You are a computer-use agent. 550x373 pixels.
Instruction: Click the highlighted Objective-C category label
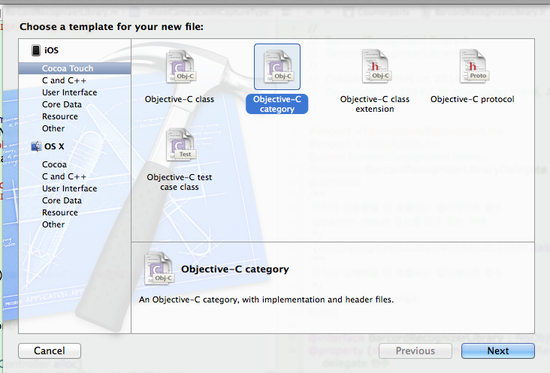tap(277, 104)
